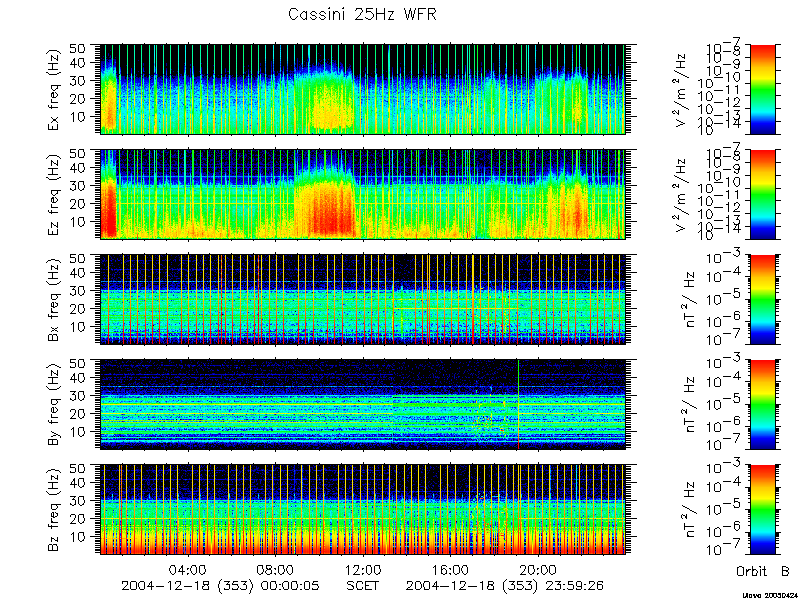Click the Ez spectrogram panel
The height and width of the screenshot is (600, 800).
click(x=363, y=194)
